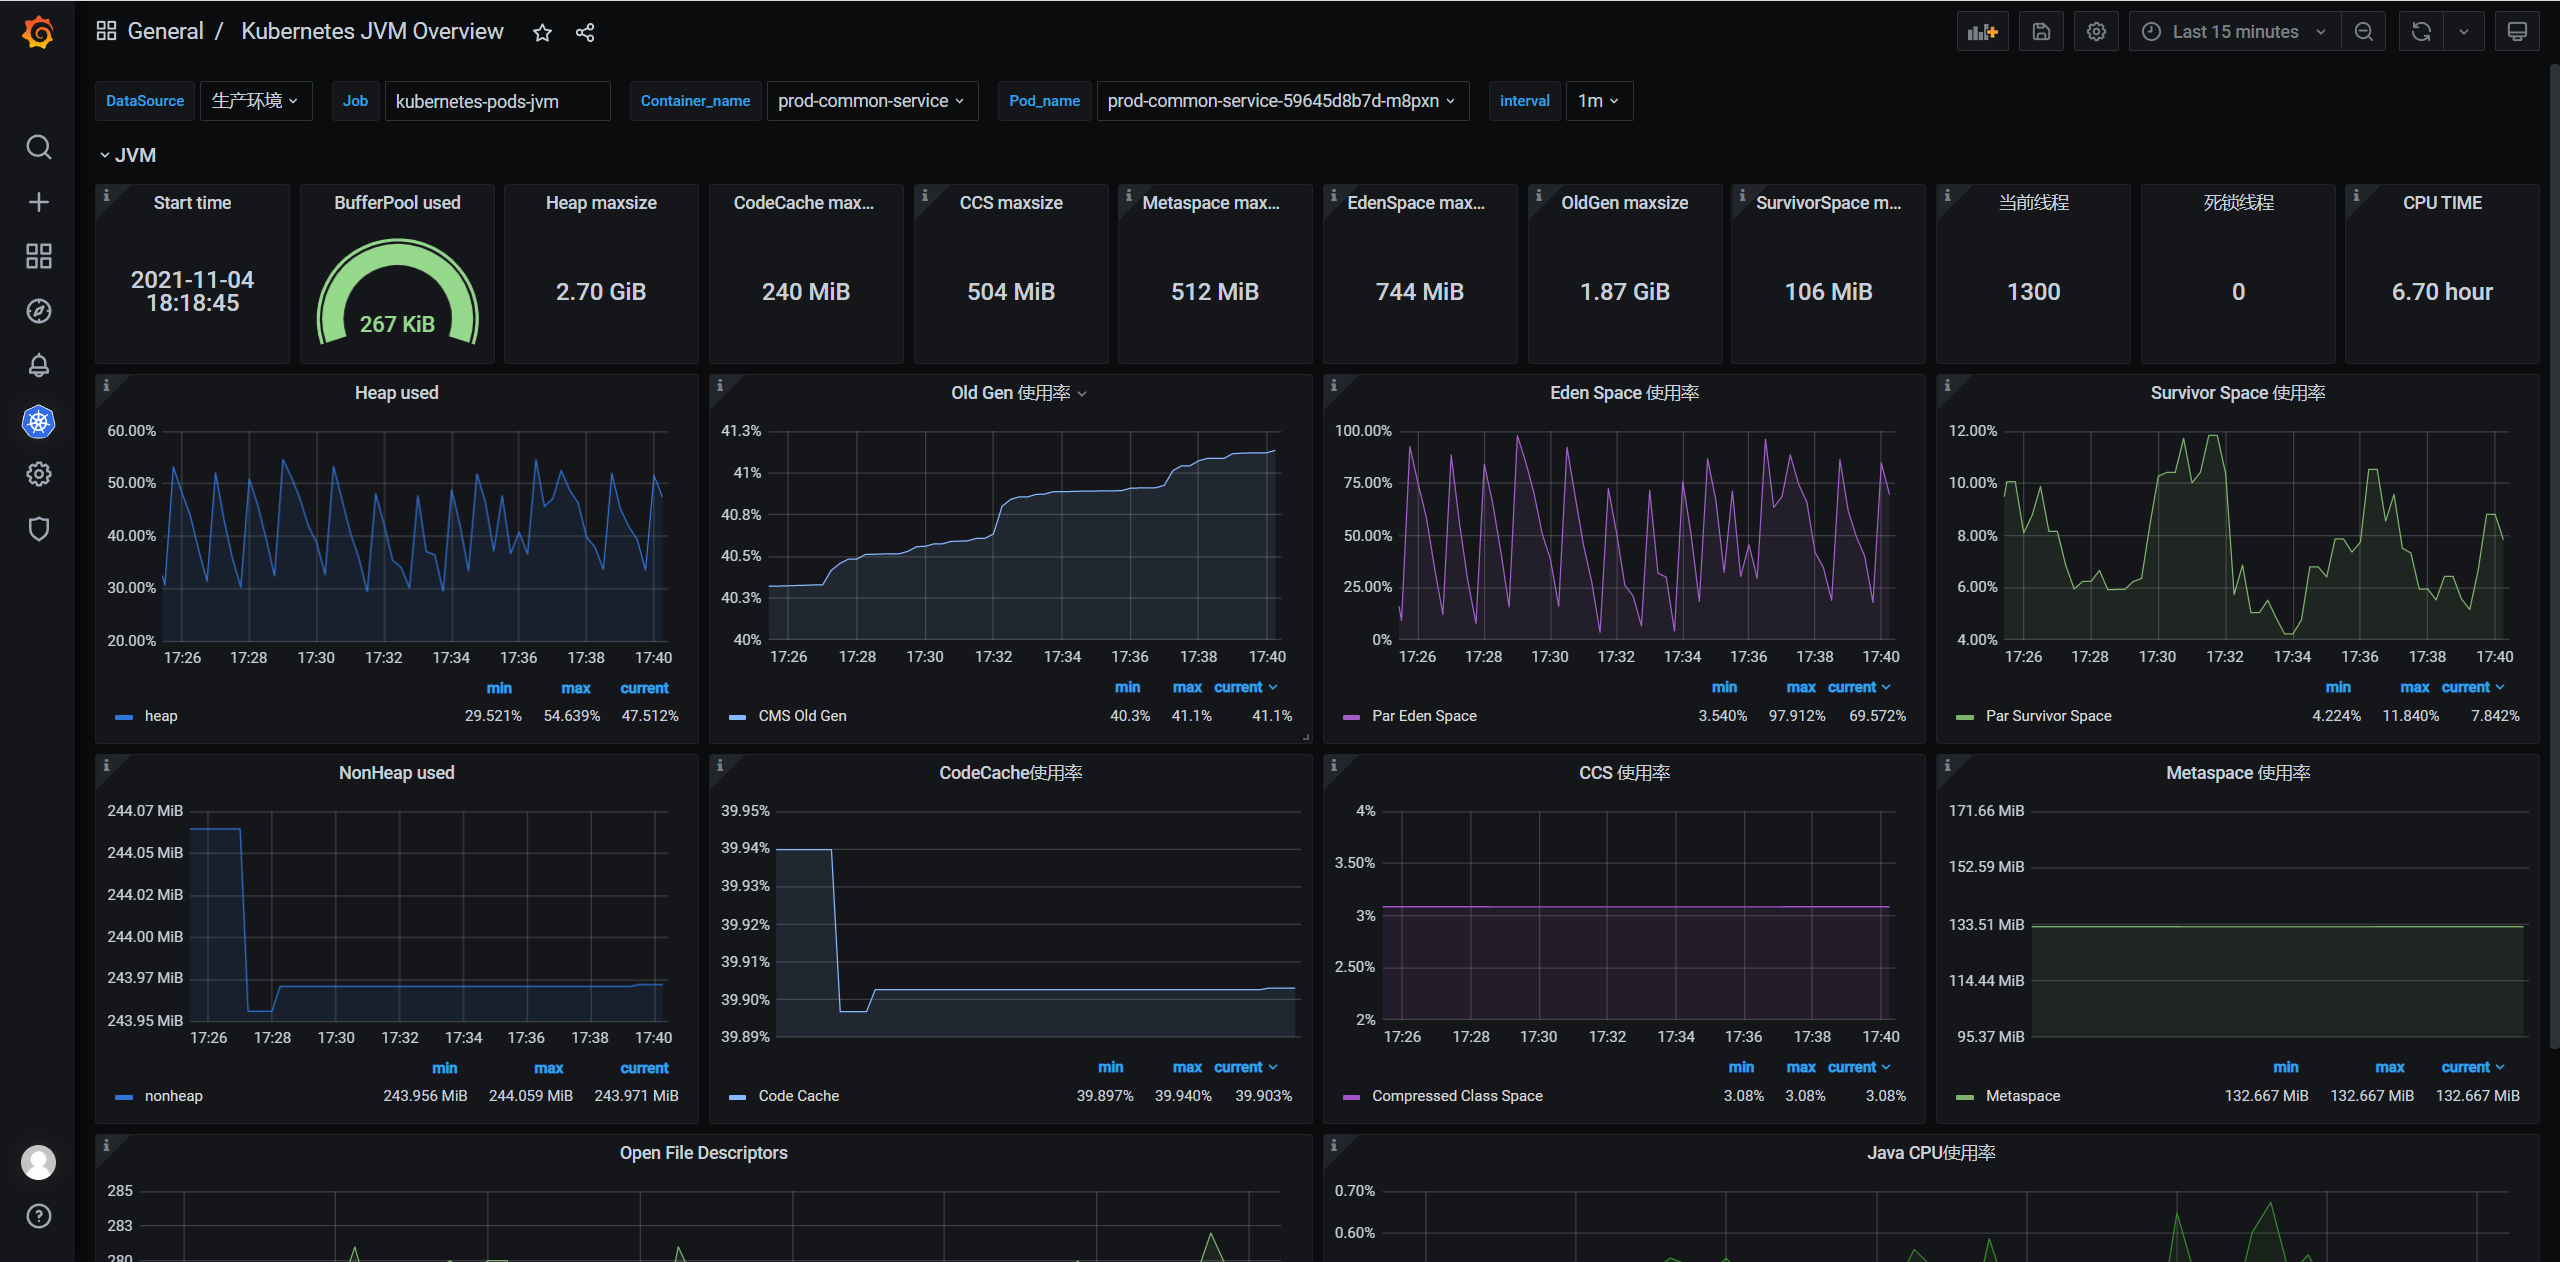Click the Grafana logo home icon
The width and height of the screenshot is (2560, 1262).
pyautogui.click(x=38, y=33)
